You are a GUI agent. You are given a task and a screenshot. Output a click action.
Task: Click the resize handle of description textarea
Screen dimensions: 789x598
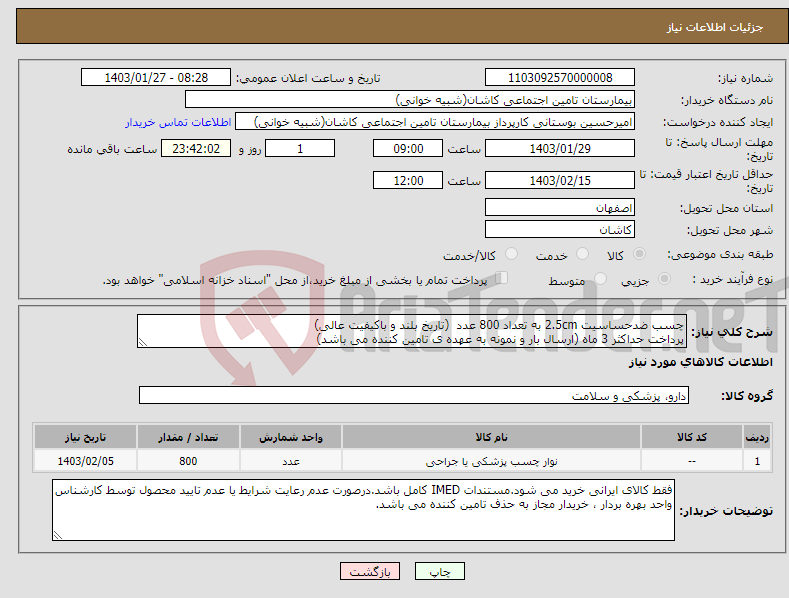[143, 342]
